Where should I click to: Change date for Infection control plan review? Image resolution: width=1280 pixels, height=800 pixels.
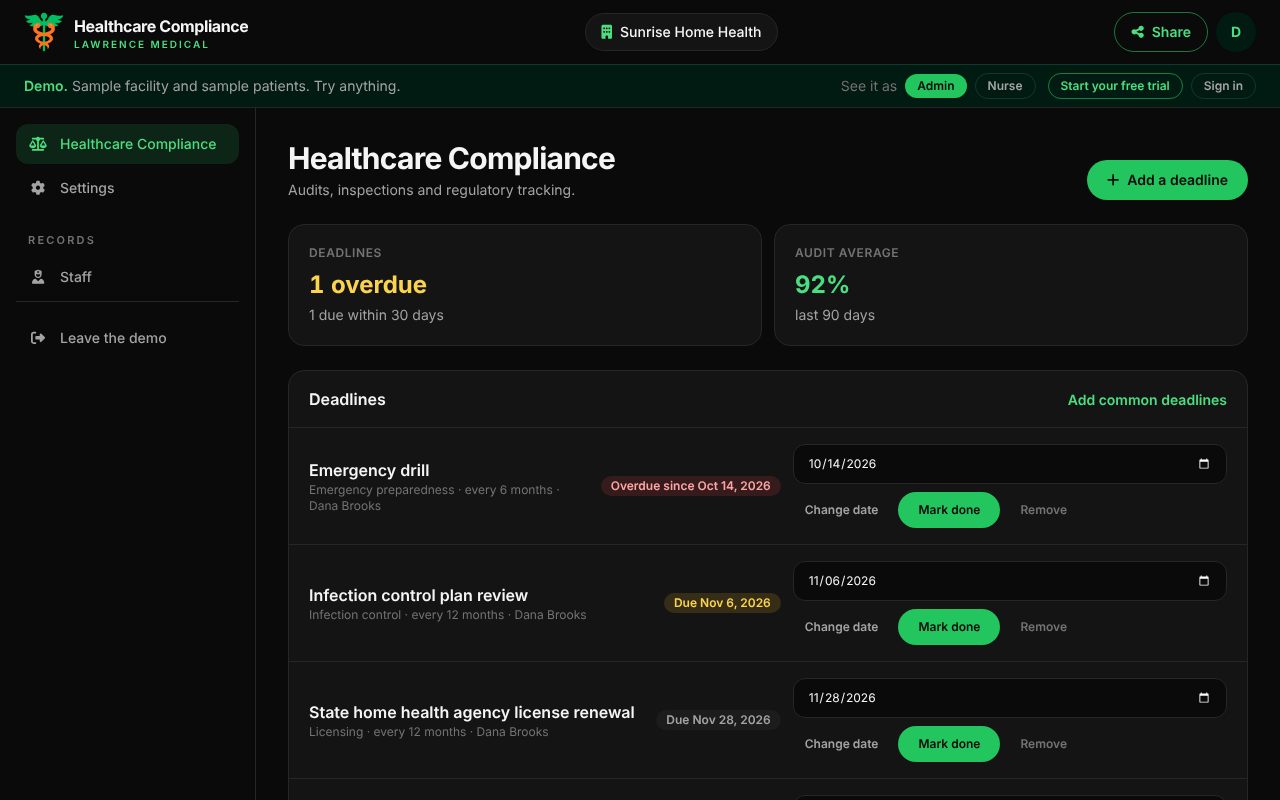pyautogui.click(x=841, y=627)
